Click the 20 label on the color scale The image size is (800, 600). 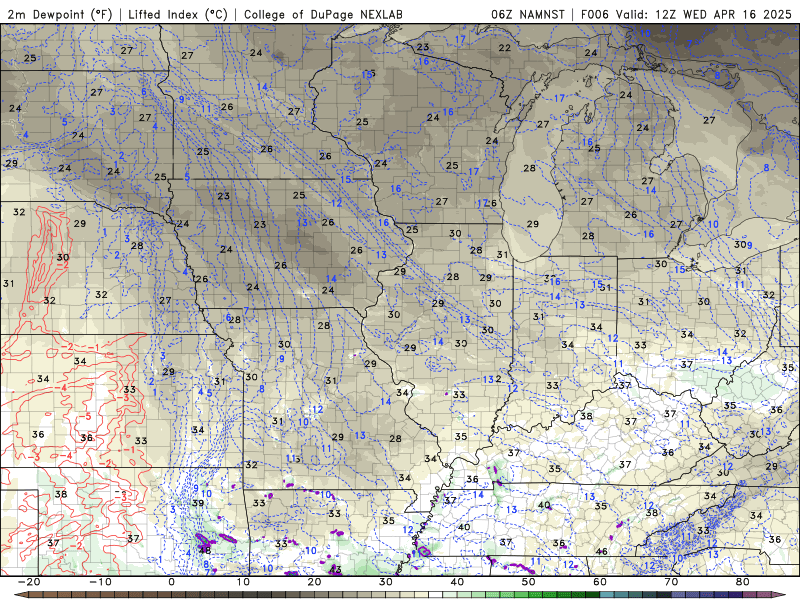pyautogui.click(x=314, y=582)
